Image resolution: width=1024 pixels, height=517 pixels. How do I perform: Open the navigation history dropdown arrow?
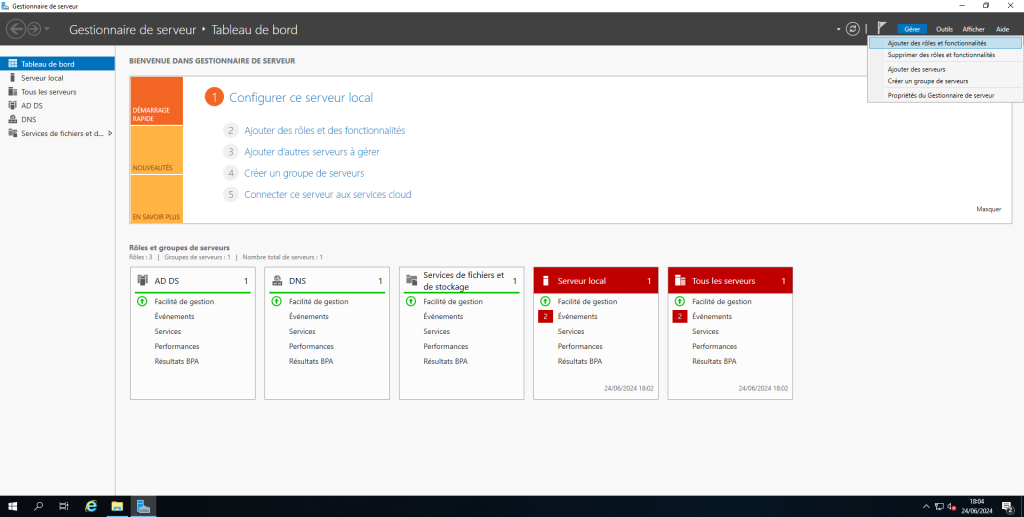coord(47,29)
